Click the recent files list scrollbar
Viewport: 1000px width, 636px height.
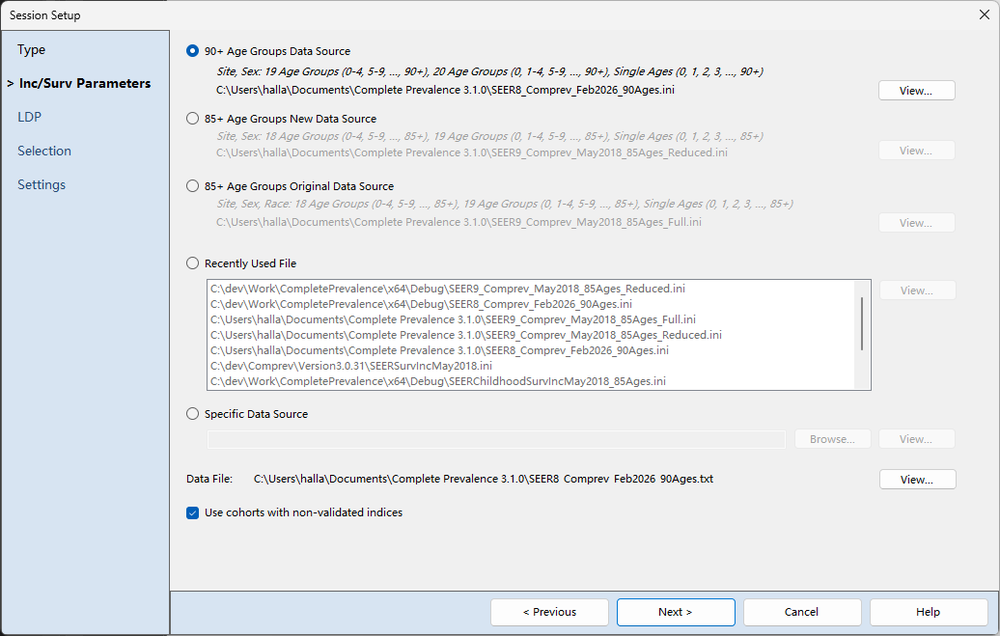coord(862,323)
